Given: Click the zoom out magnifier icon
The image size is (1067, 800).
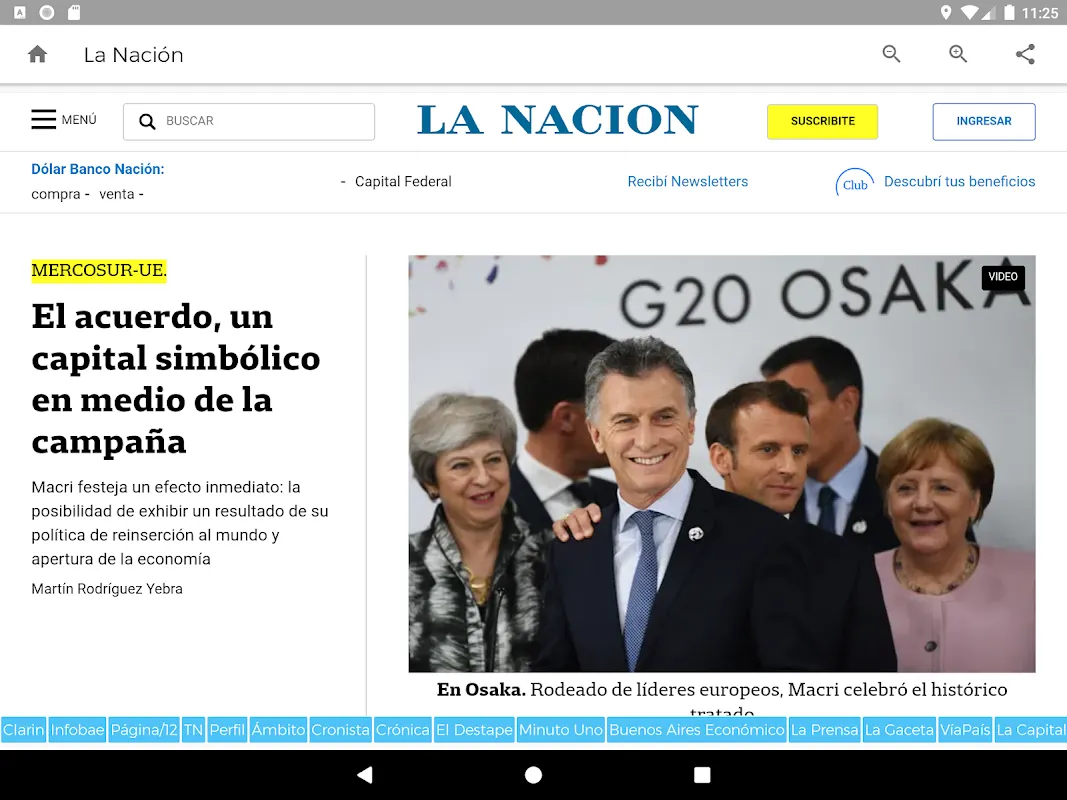Looking at the screenshot, I should (891, 55).
